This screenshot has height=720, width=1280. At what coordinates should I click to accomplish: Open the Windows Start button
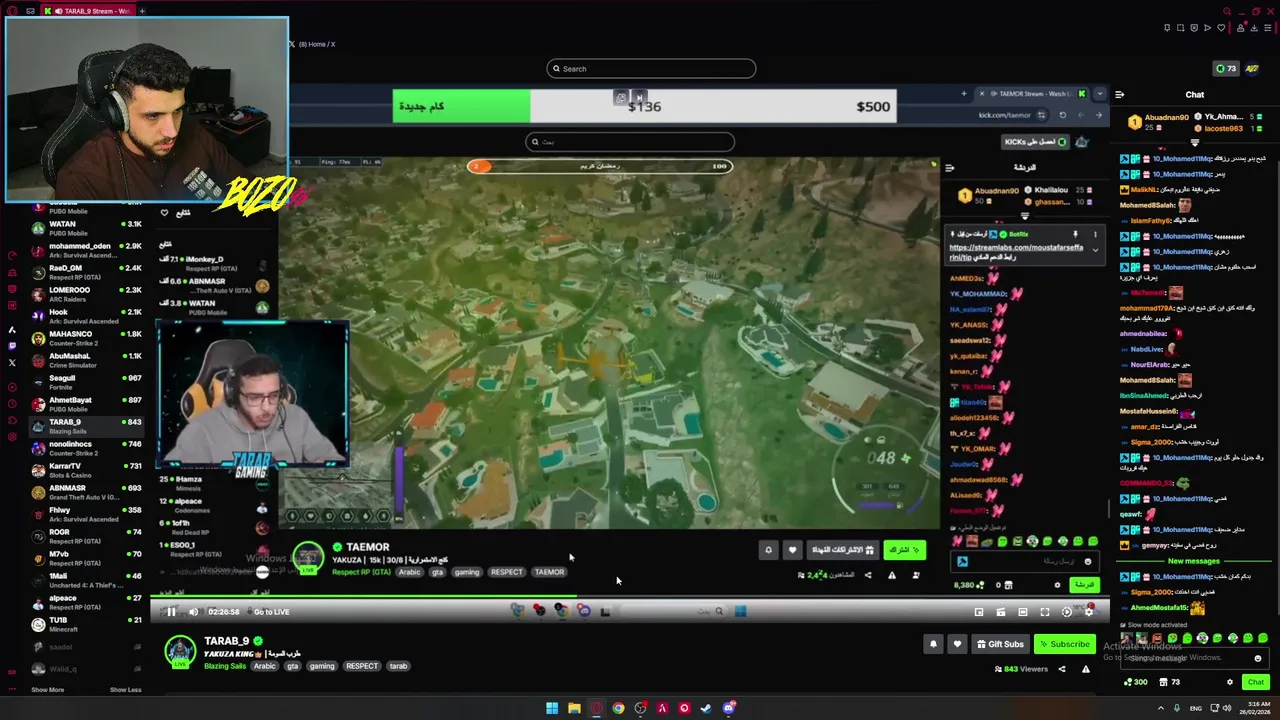click(x=552, y=708)
